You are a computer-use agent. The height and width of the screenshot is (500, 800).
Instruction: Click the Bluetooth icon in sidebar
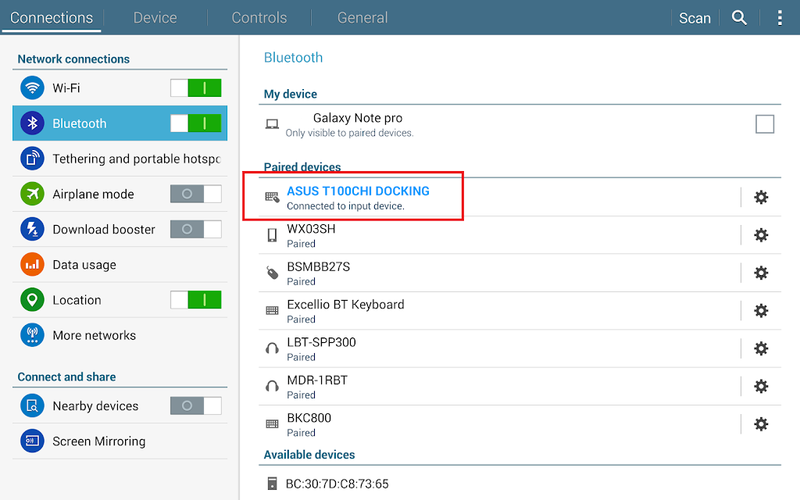(32, 123)
